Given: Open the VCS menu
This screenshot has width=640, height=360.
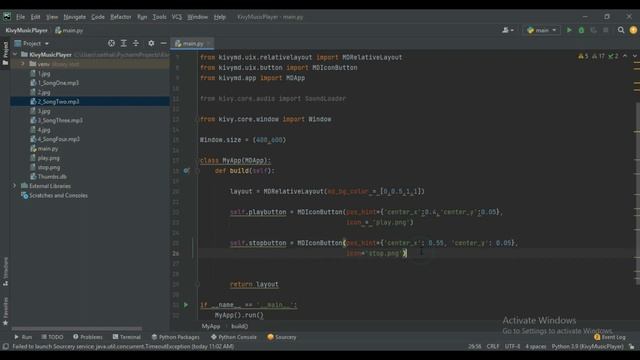Looking at the screenshot, I should 177,17.
